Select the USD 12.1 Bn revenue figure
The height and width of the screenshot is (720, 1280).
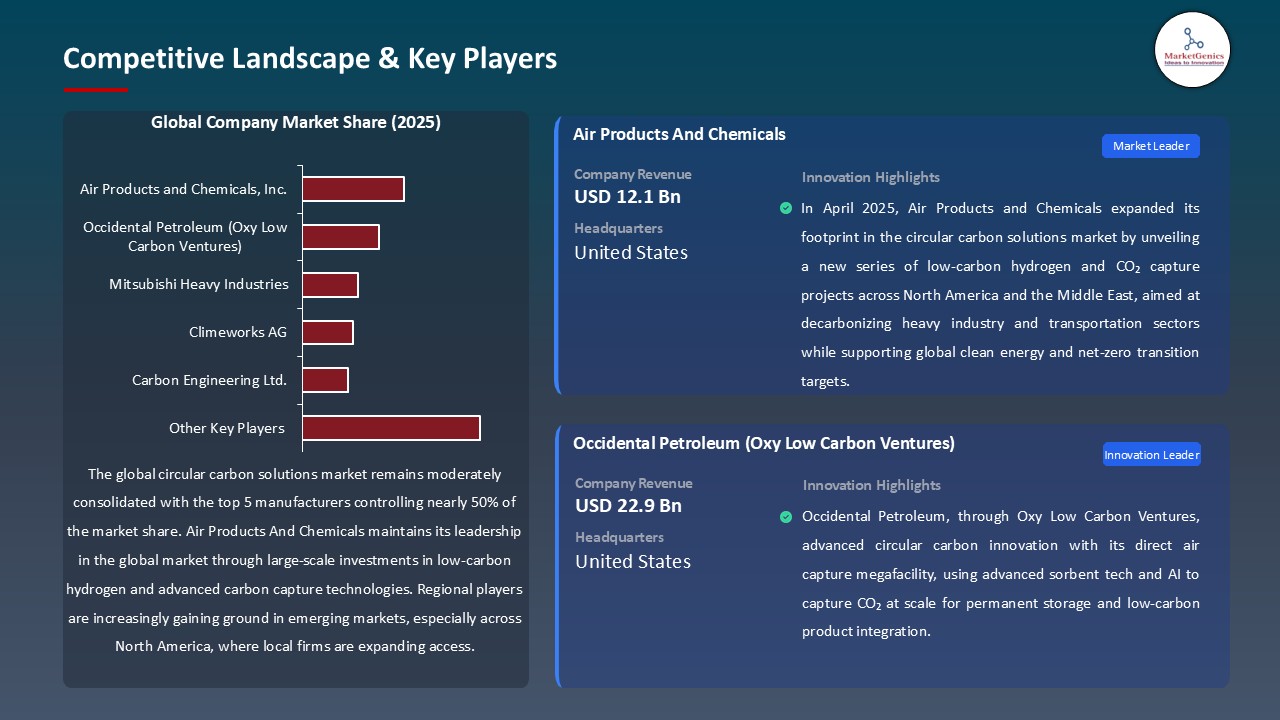[x=627, y=197]
